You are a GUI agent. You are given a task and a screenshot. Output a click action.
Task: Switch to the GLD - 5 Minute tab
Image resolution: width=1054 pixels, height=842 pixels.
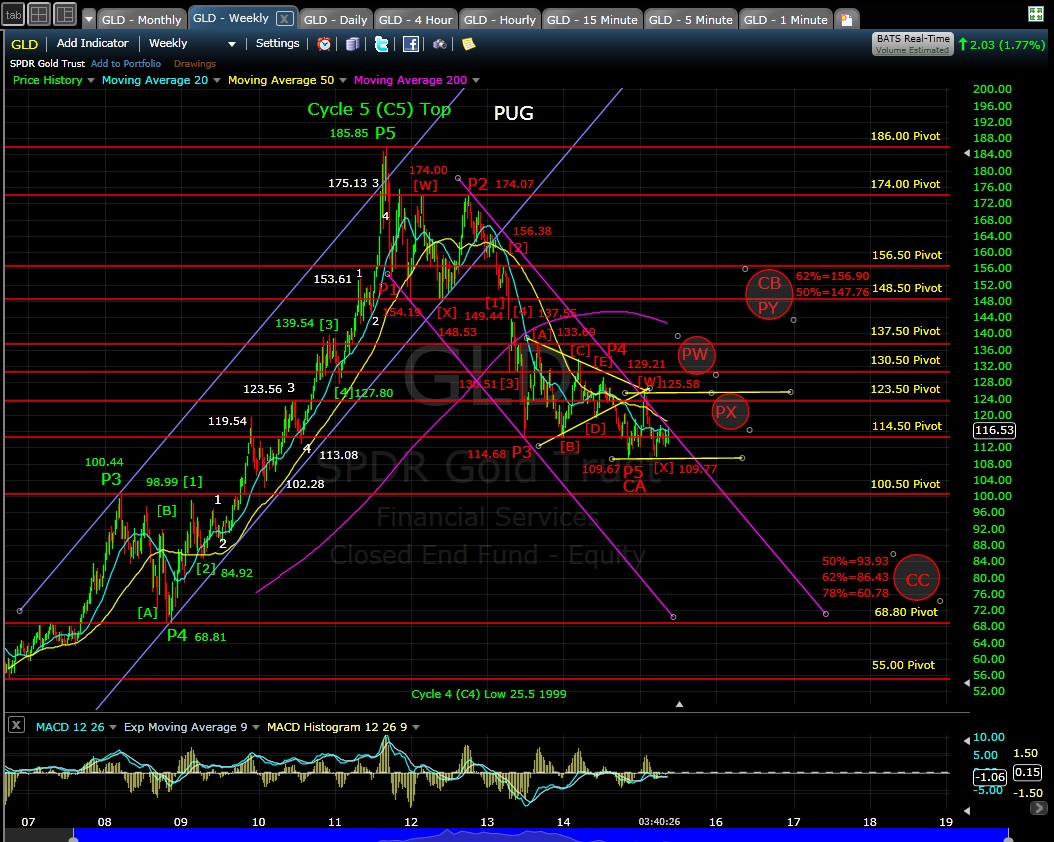click(x=690, y=19)
